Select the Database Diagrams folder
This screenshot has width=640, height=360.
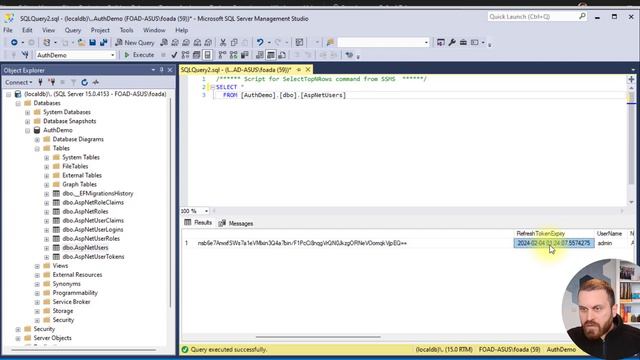tap(78, 139)
